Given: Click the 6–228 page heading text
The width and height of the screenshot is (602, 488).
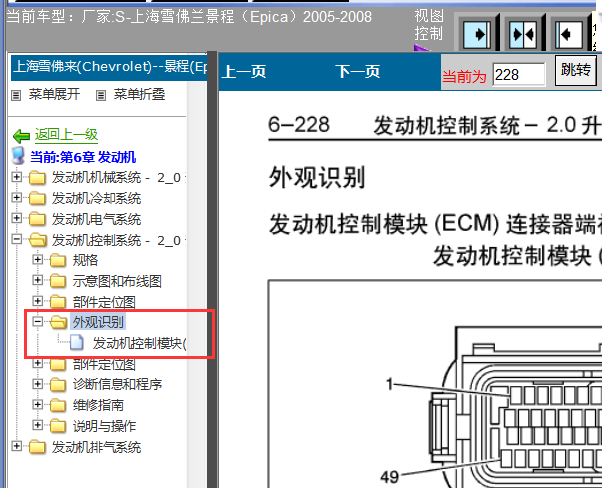Looking at the screenshot, I should (x=299, y=125).
